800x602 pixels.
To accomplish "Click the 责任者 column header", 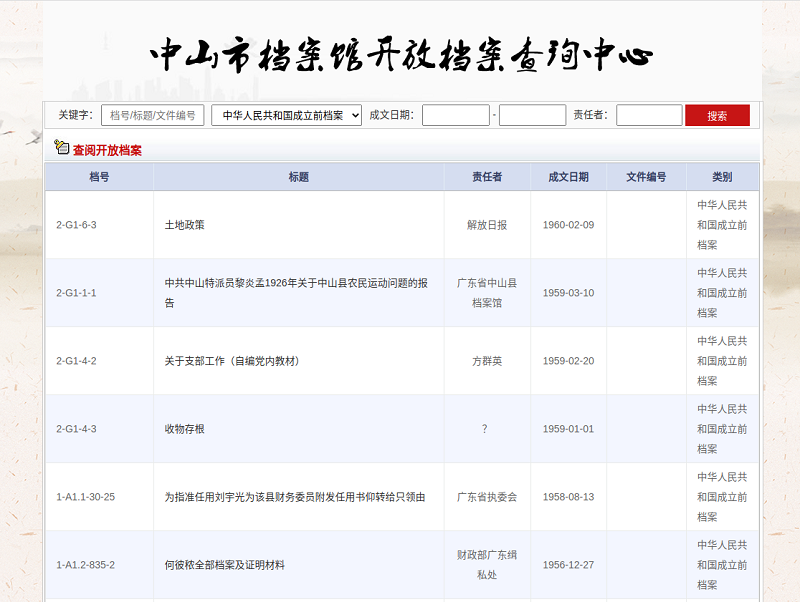I will pyautogui.click(x=487, y=177).
